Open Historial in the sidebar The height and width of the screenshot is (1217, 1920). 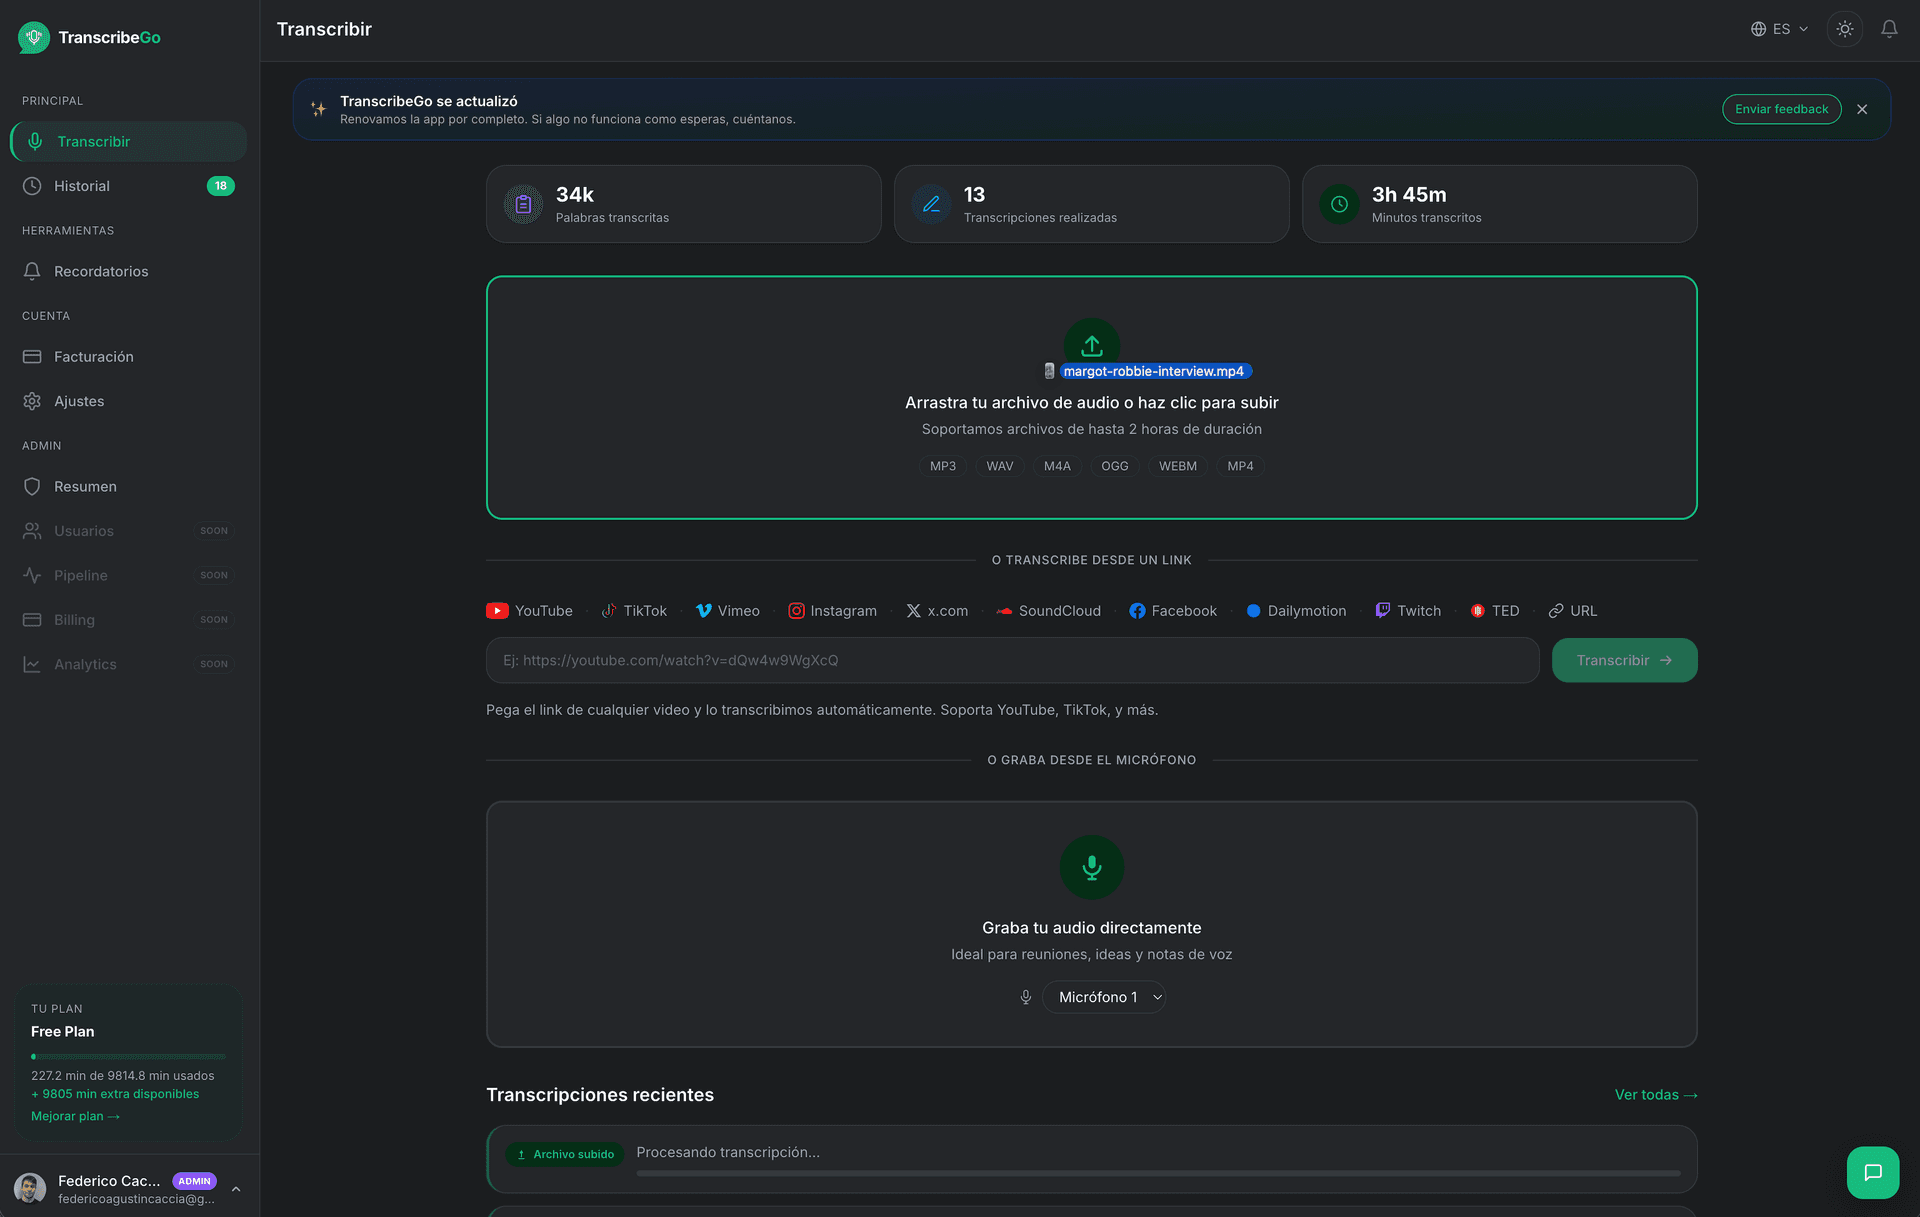(82, 186)
